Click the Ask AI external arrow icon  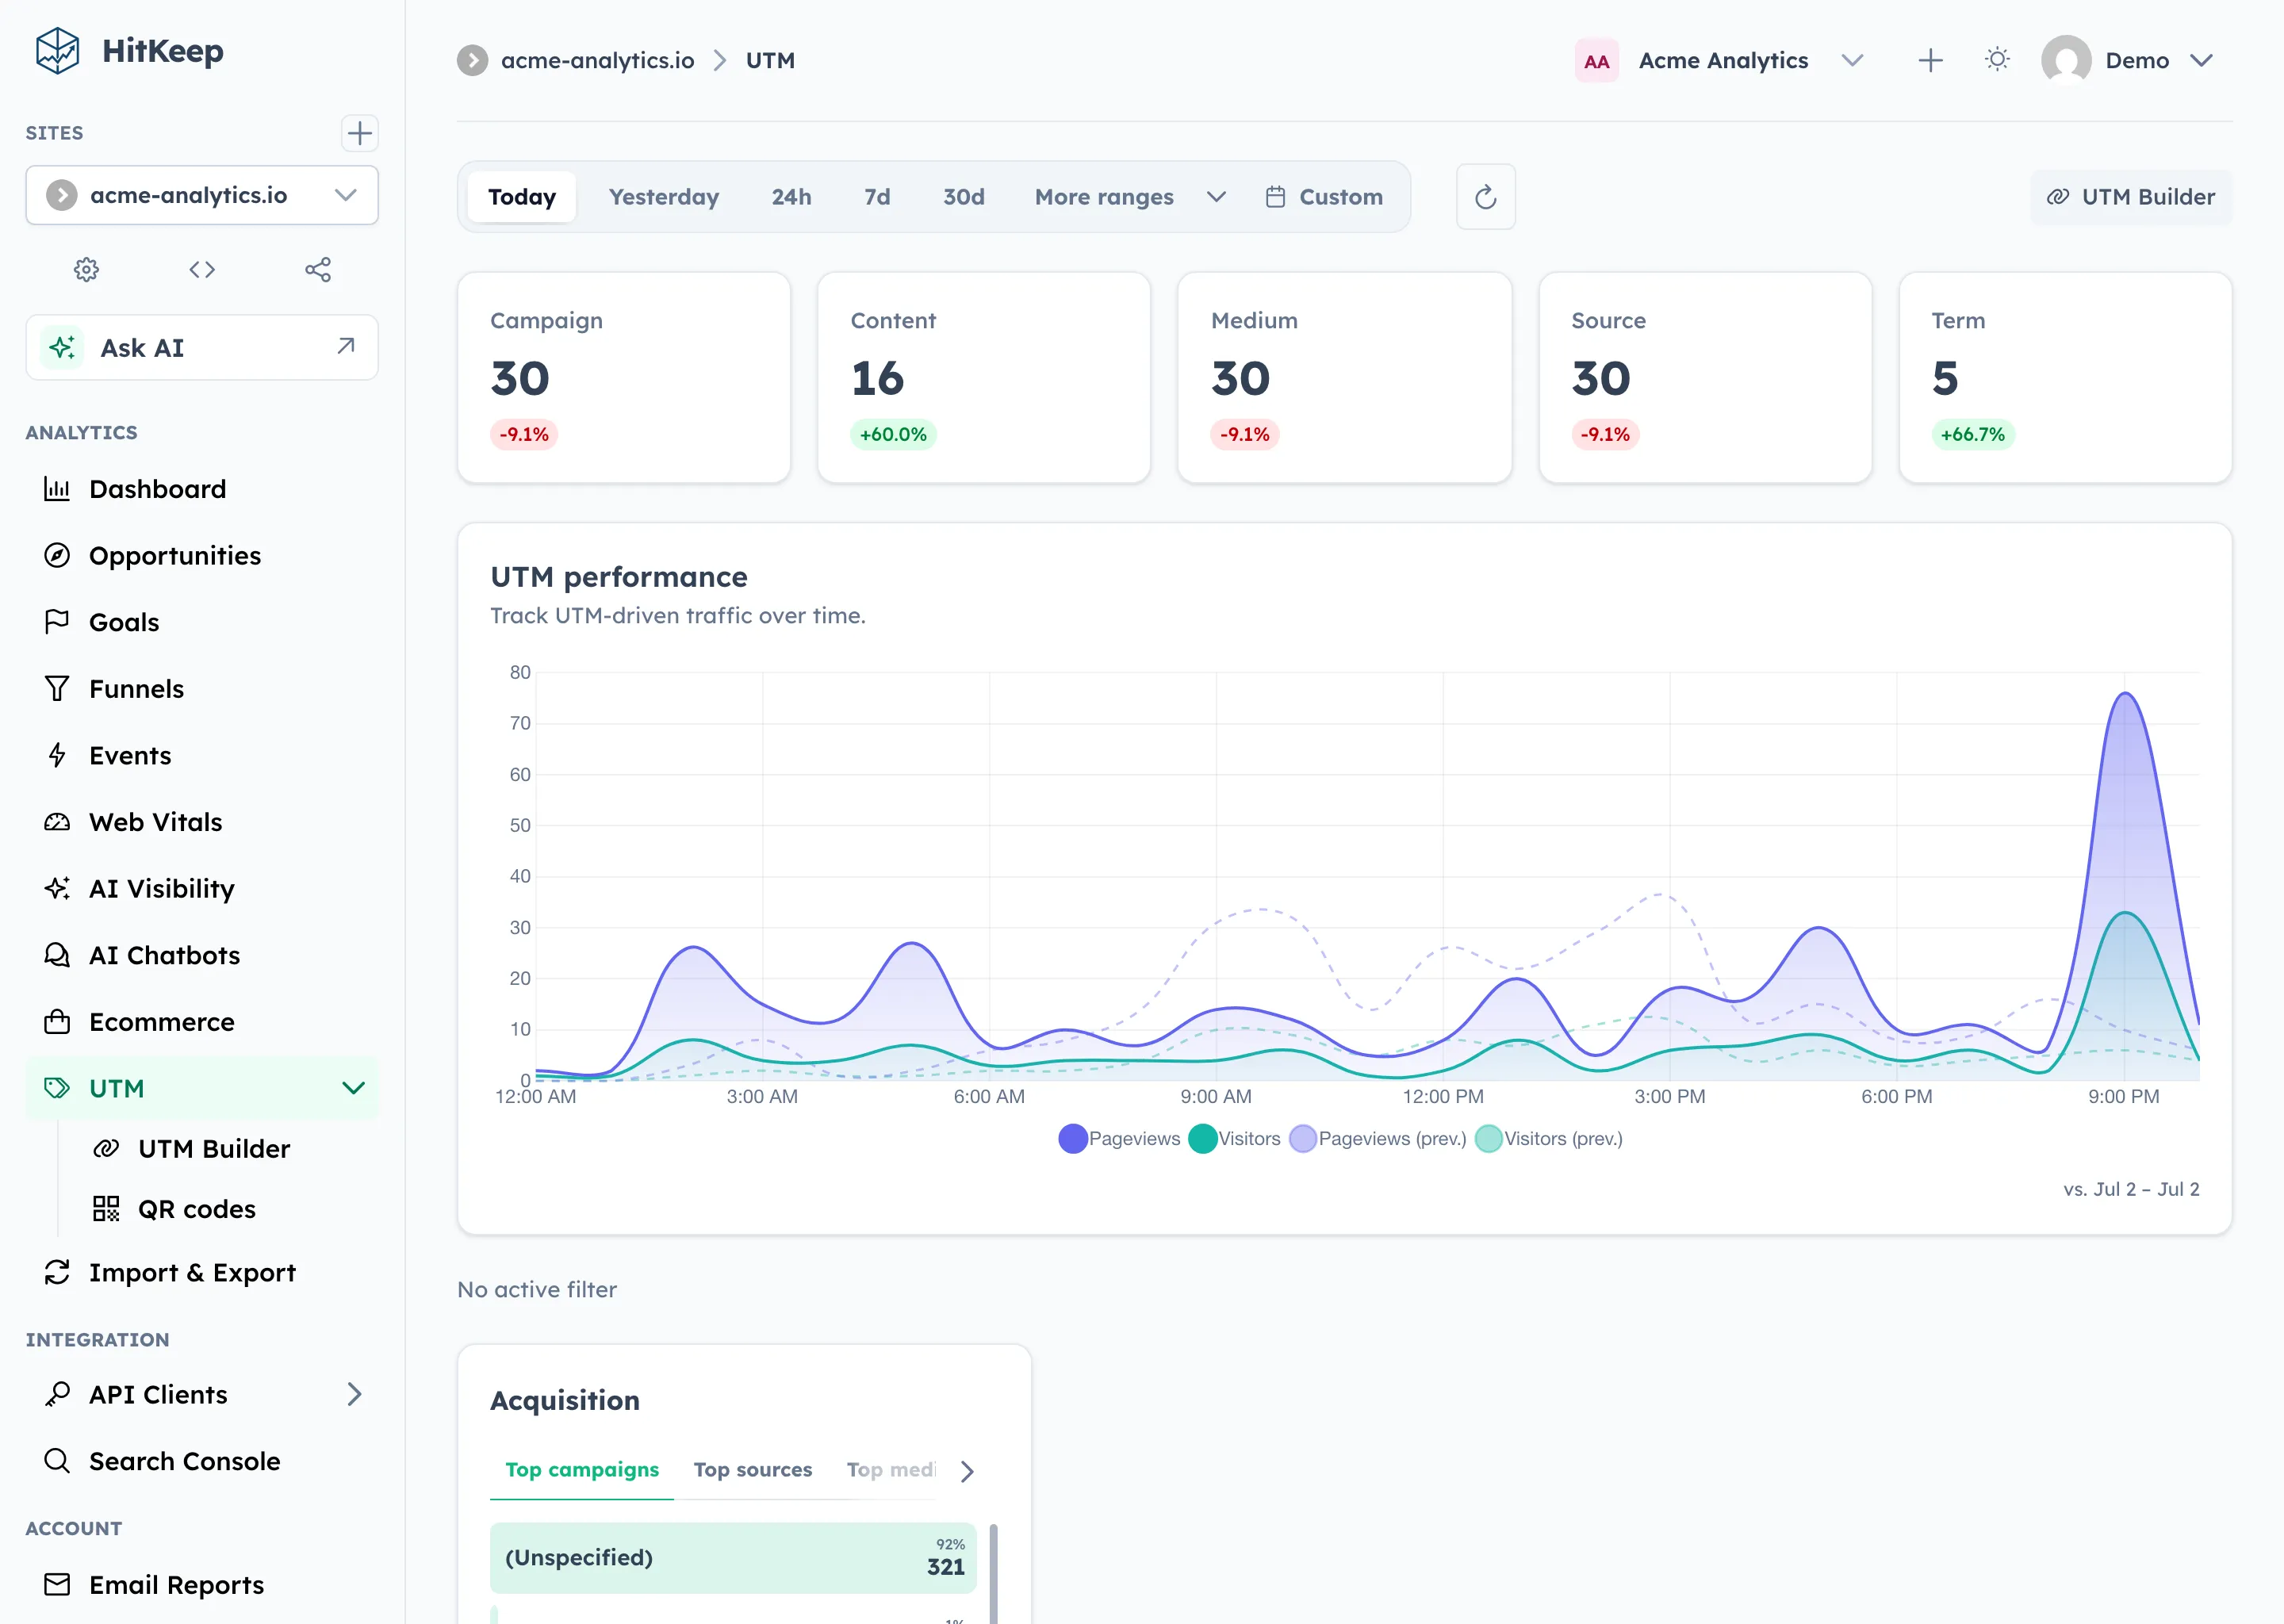[346, 346]
